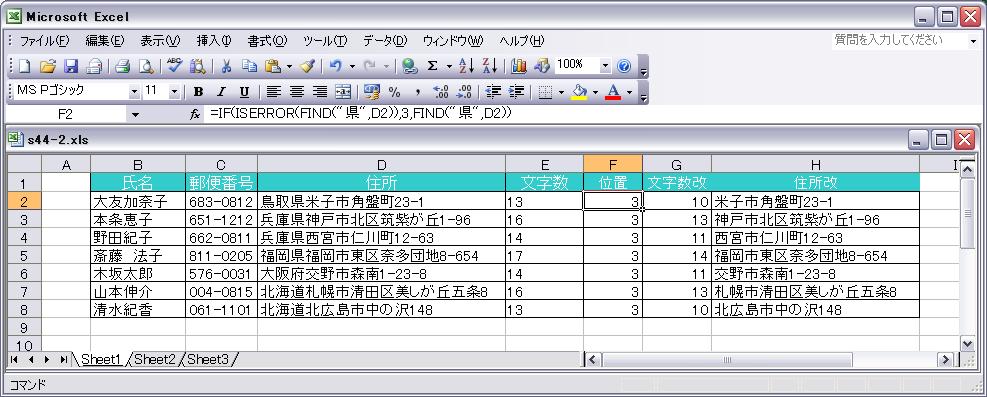
Task: Click the Paste clipboard icon
Action: (x=273, y=65)
